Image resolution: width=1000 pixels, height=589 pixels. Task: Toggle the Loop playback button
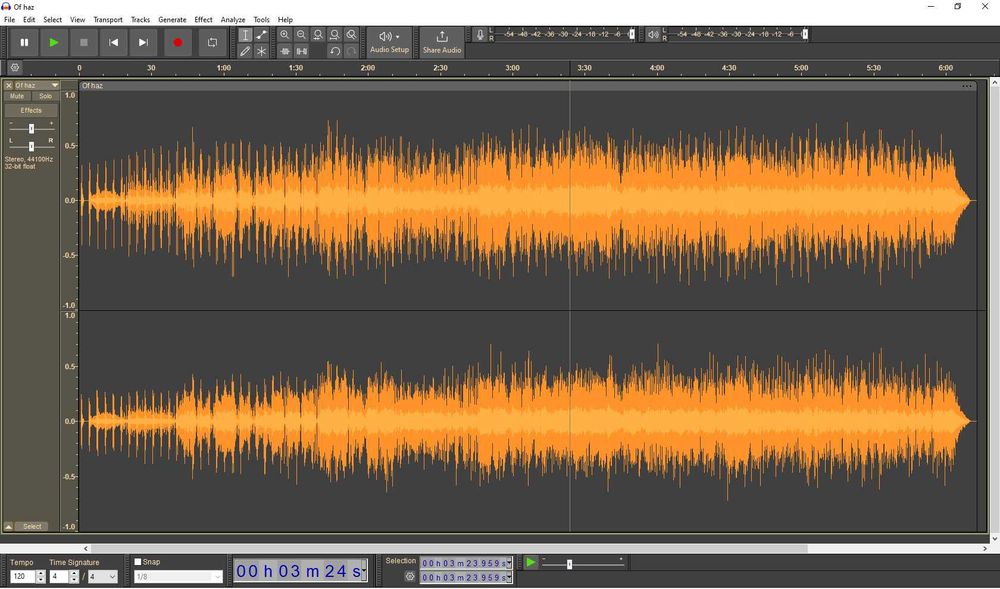pos(212,43)
